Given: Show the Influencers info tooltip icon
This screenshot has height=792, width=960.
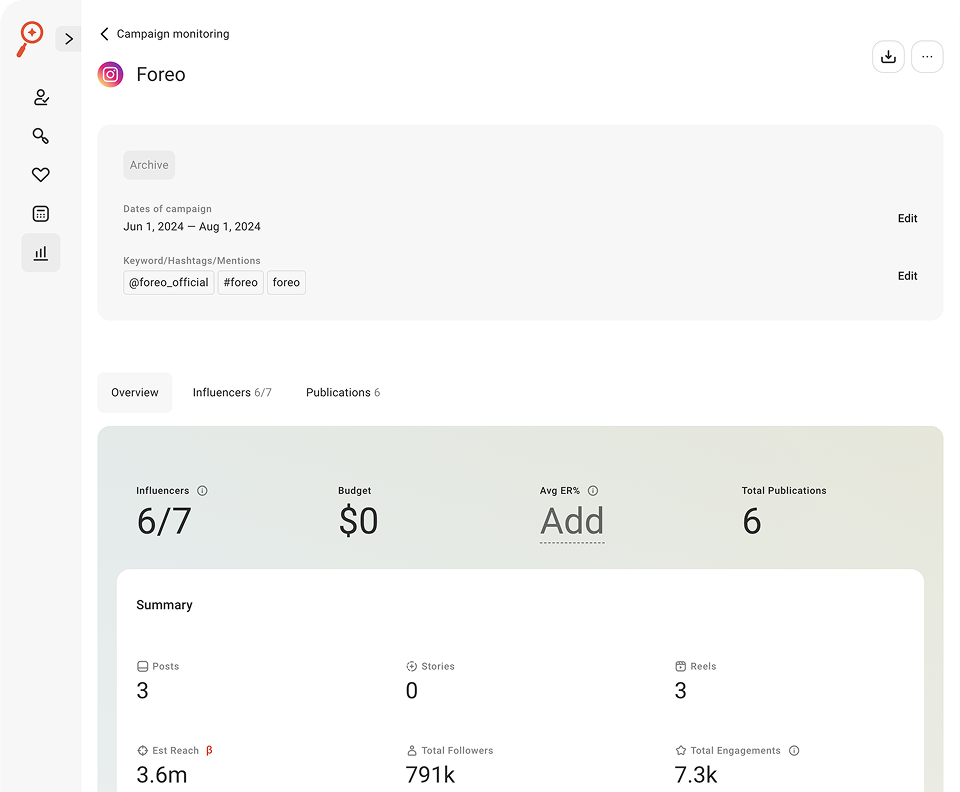Looking at the screenshot, I should 202,491.
